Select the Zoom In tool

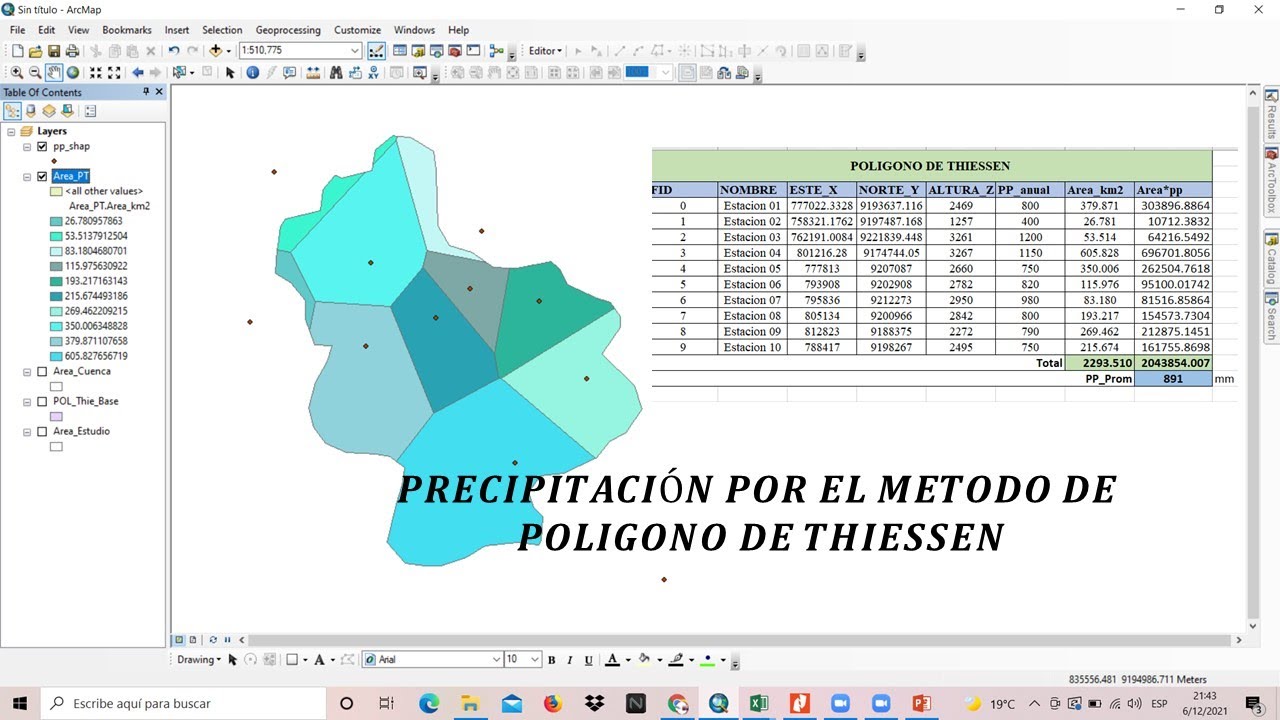pyautogui.click(x=17, y=72)
